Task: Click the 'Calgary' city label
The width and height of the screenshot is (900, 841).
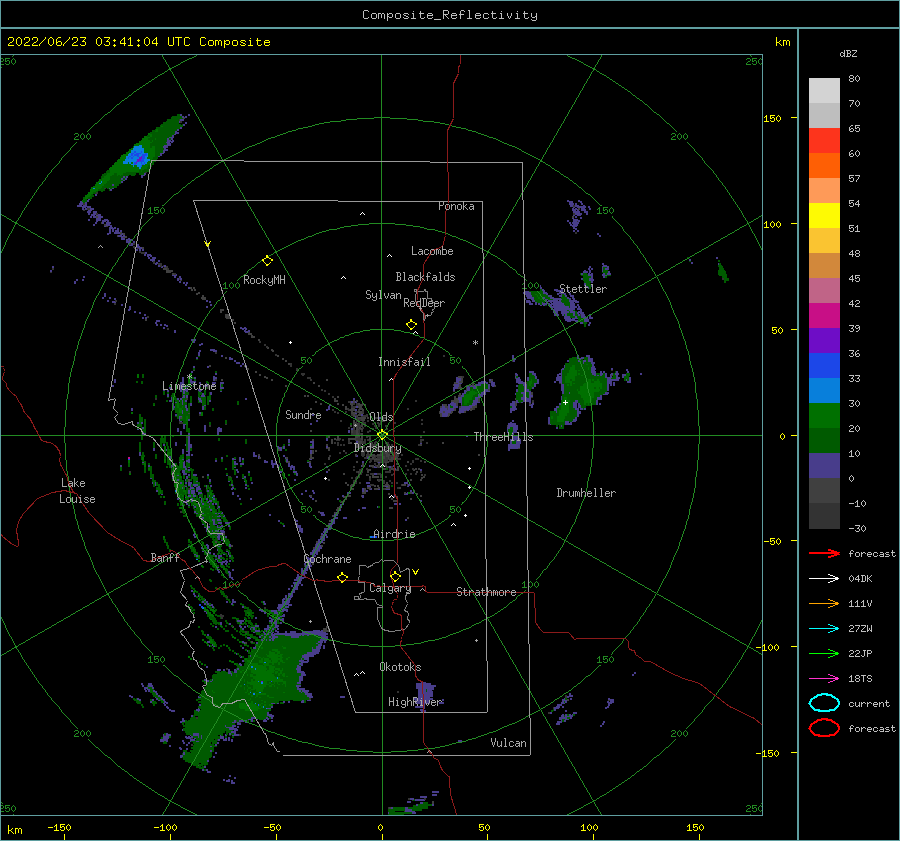Action: click(x=390, y=588)
